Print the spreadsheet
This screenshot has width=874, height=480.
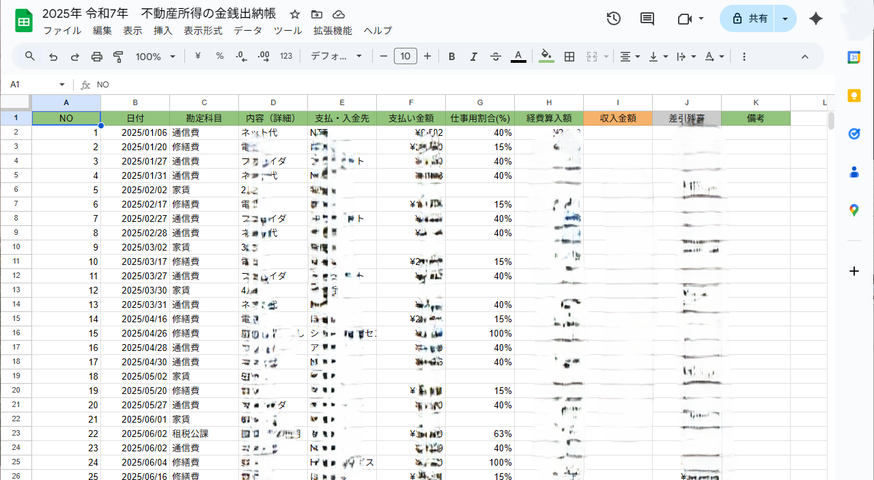point(96,56)
